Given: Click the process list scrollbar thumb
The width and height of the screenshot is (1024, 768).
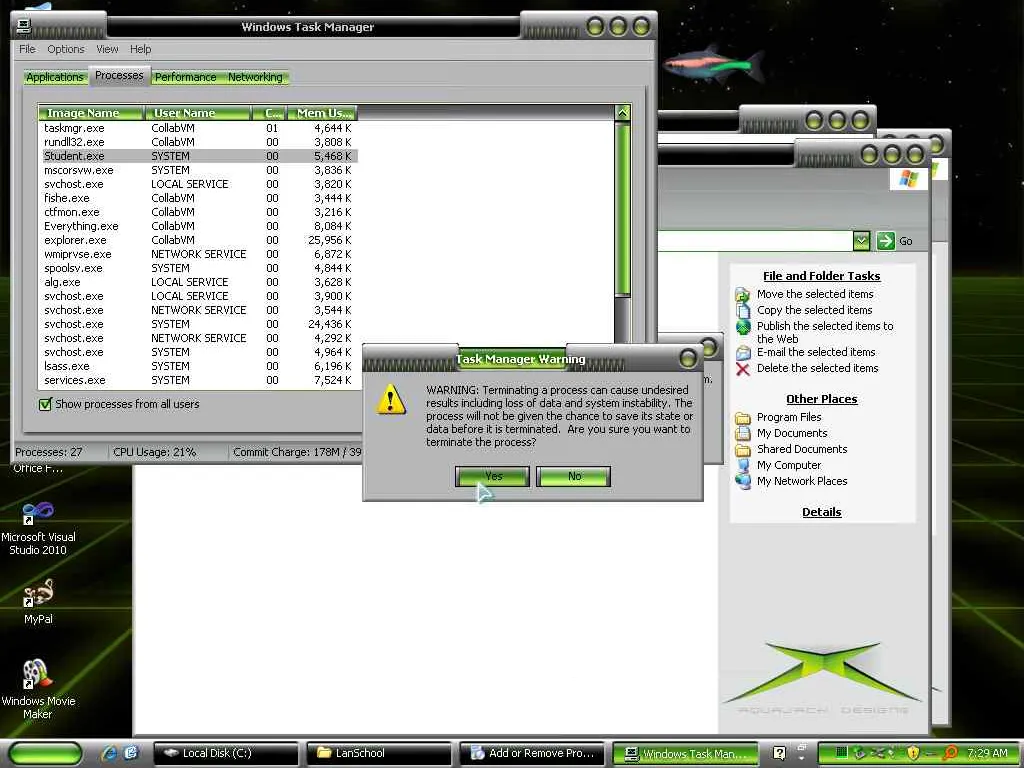Looking at the screenshot, I should click(x=622, y=209).
